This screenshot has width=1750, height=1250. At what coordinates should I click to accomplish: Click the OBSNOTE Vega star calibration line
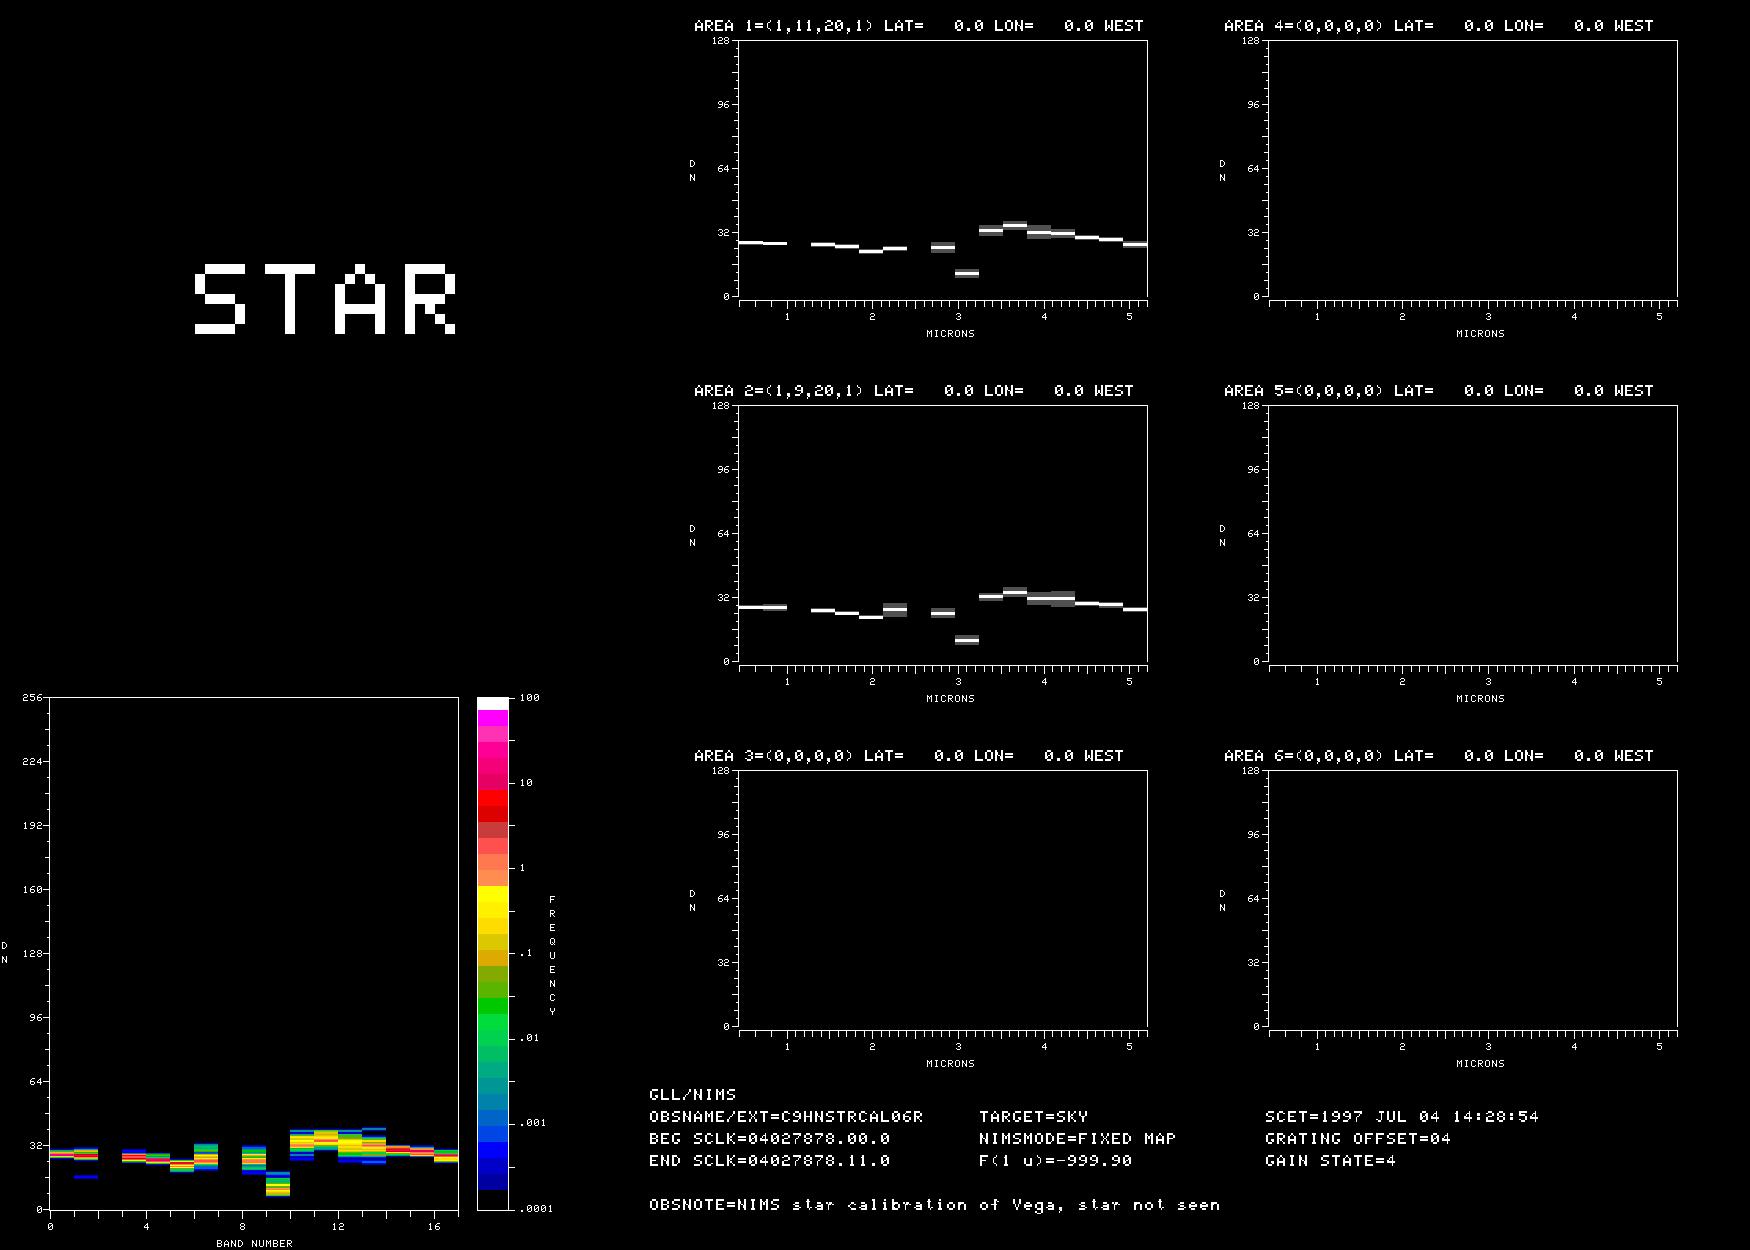pyautogui.click(x=934, y=1204)
